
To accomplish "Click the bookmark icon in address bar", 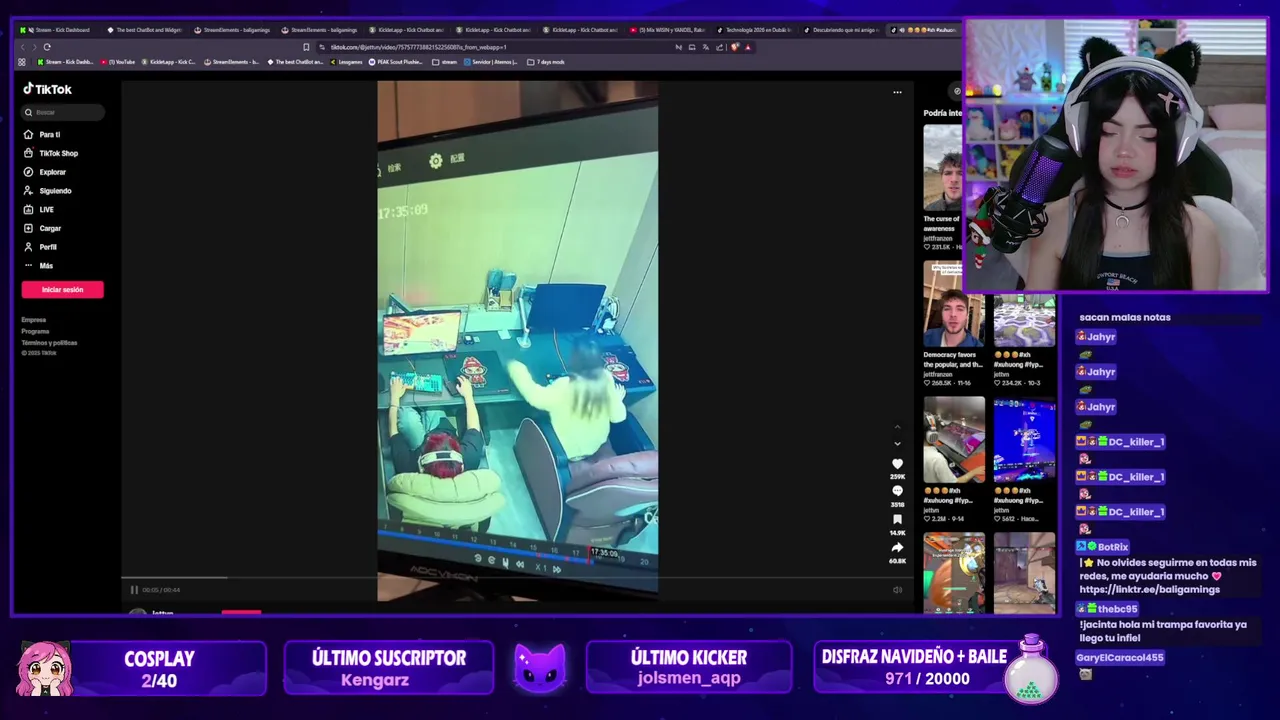I will (x=306, y=47).
